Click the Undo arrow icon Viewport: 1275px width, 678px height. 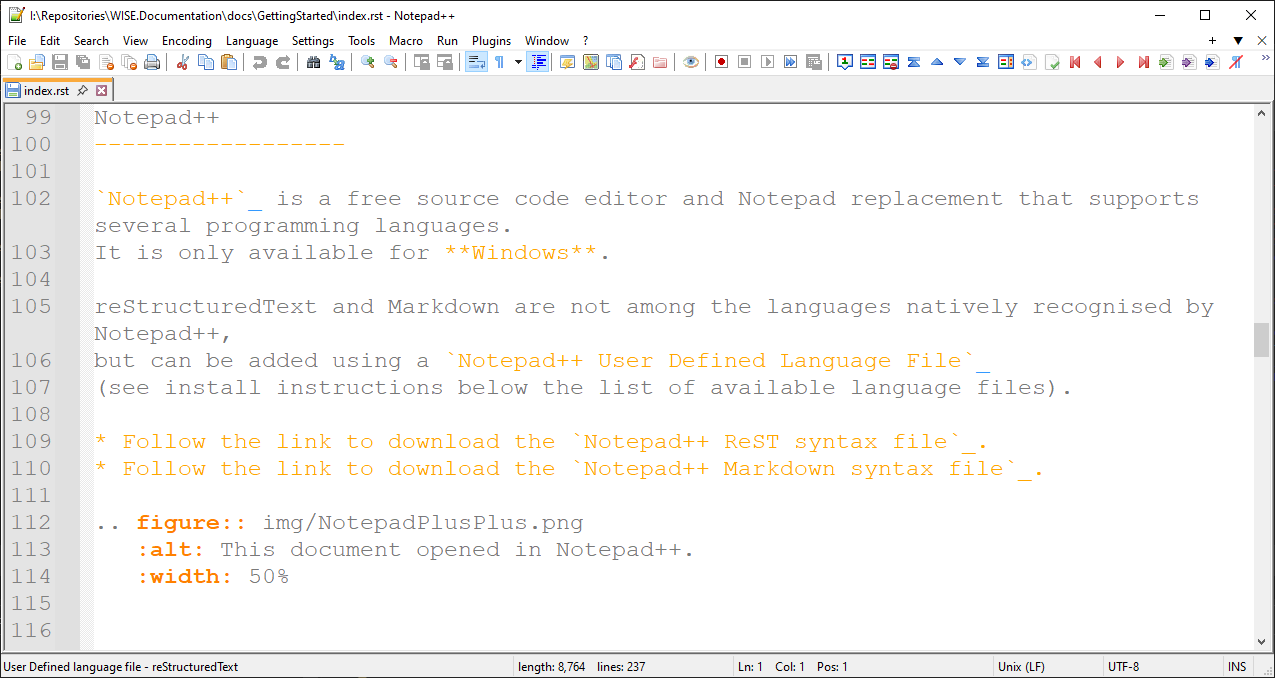tap(260, 62)
